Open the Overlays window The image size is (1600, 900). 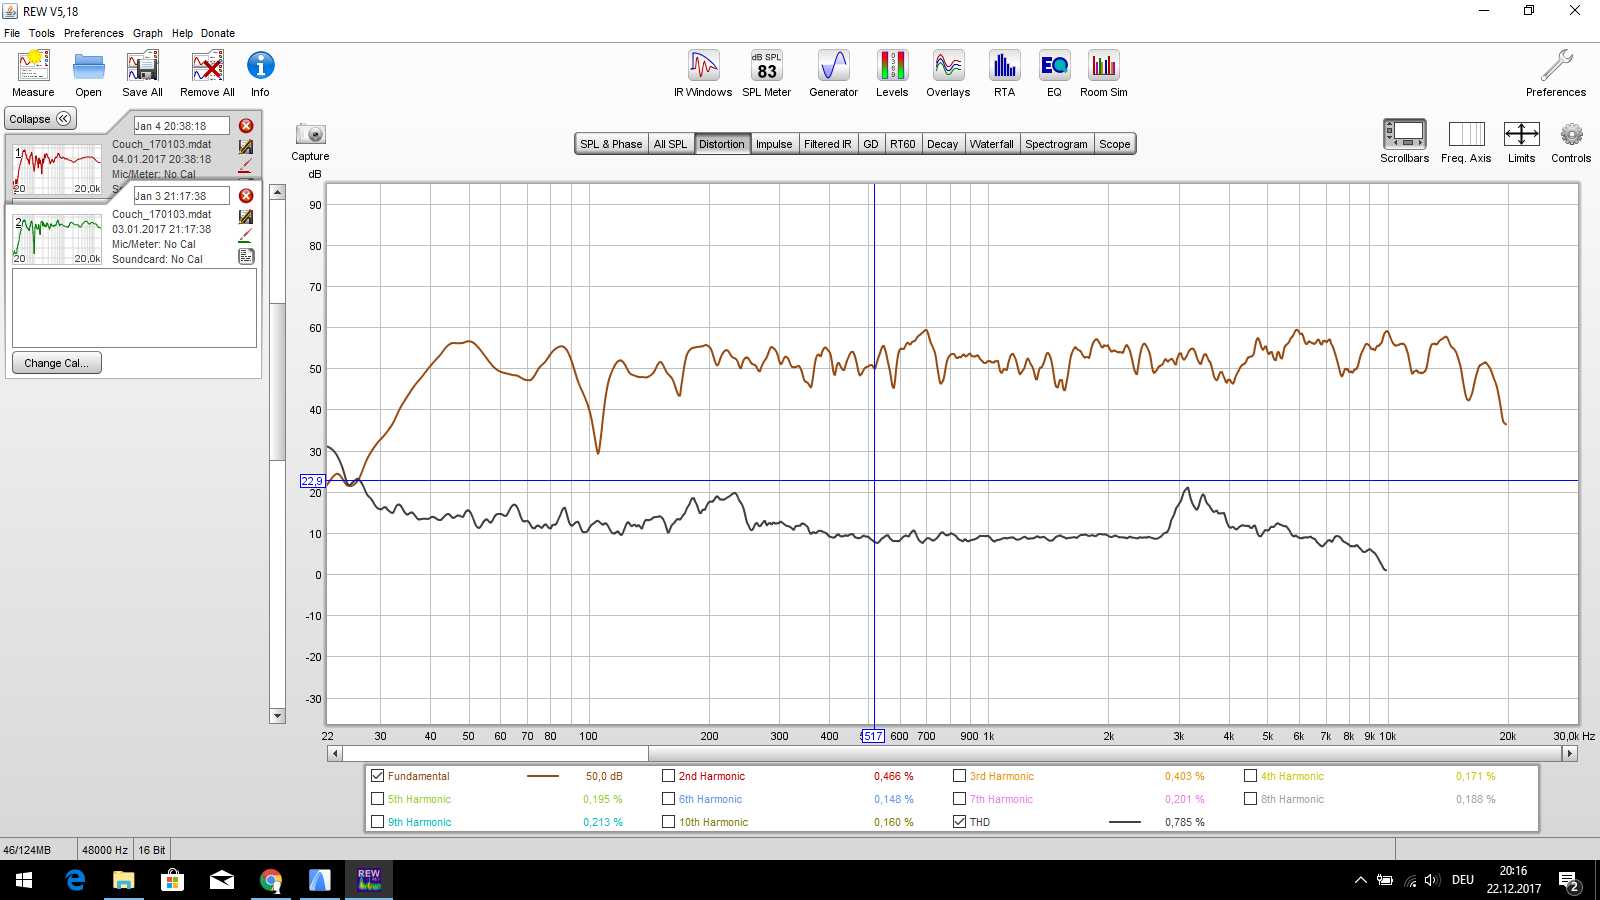pos(948,74)
